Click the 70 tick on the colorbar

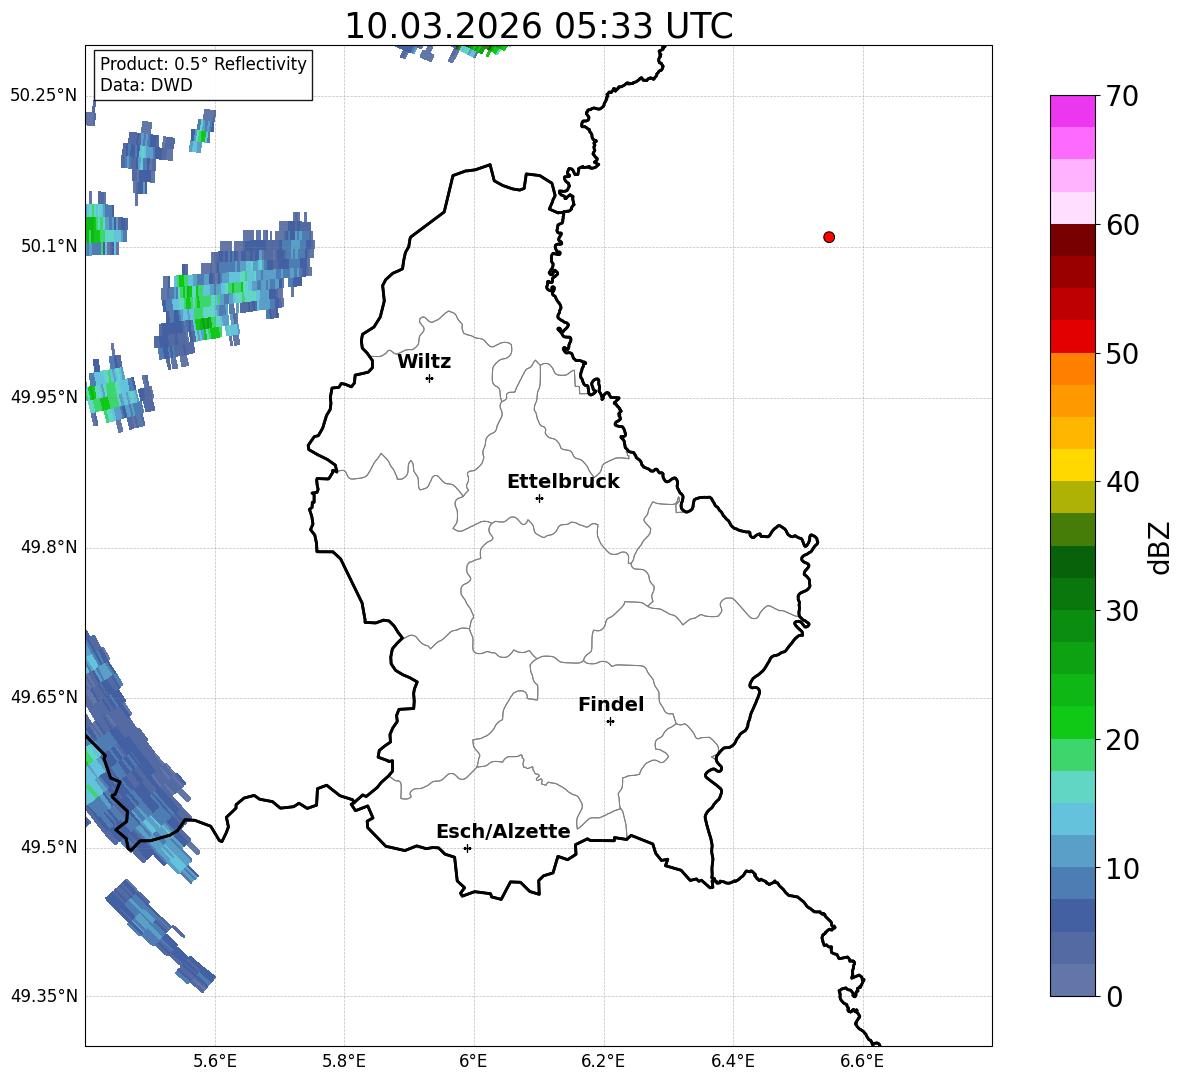click(x=1122, y=96)
